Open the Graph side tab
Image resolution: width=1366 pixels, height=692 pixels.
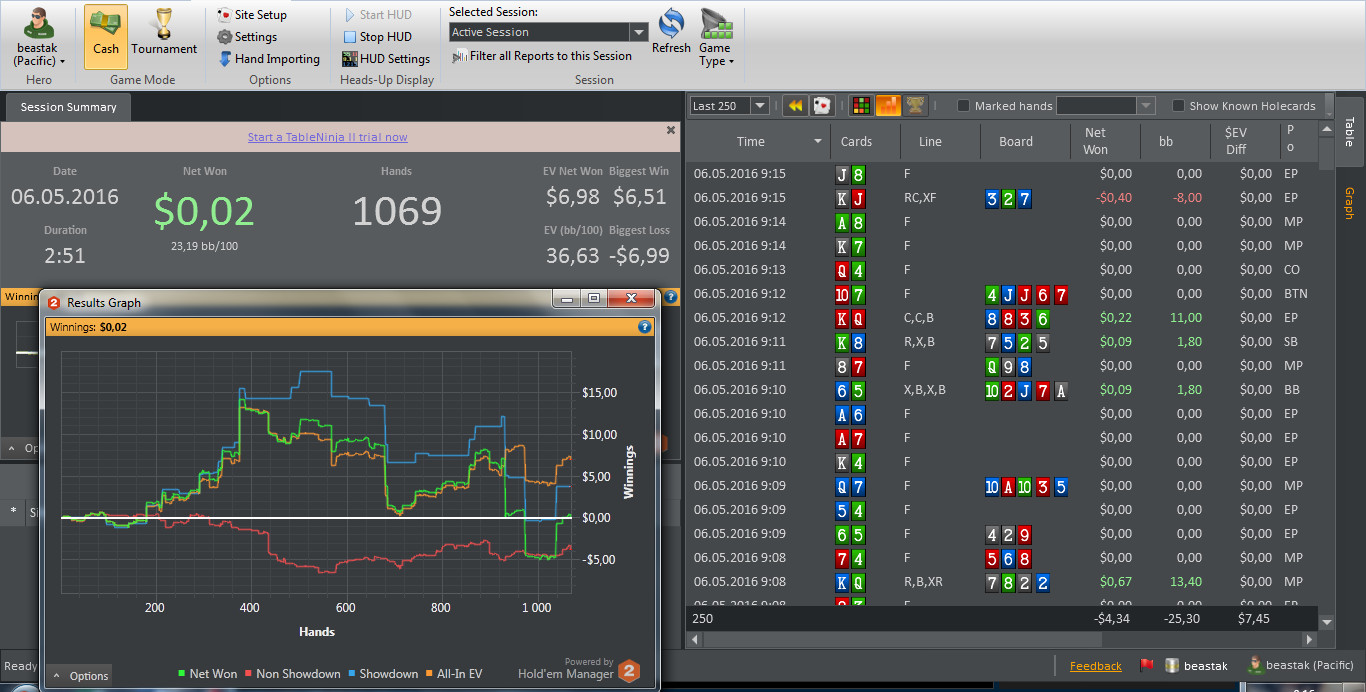pos(1349,203)
